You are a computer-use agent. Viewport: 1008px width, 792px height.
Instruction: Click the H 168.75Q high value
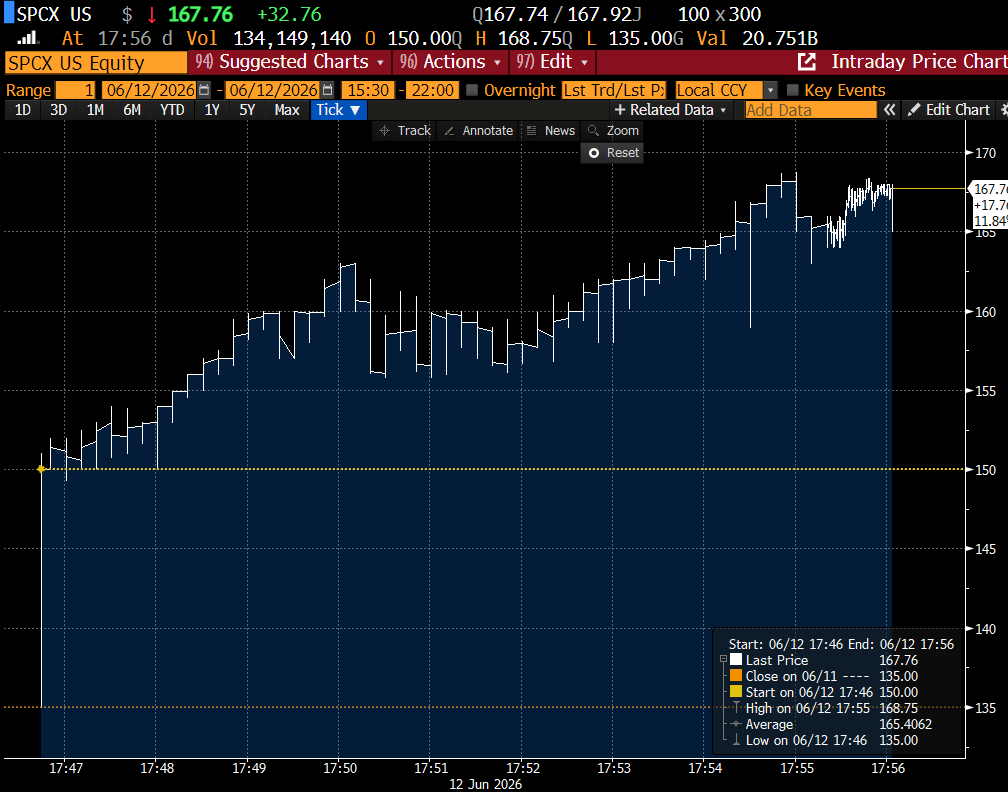pos(524,39)
